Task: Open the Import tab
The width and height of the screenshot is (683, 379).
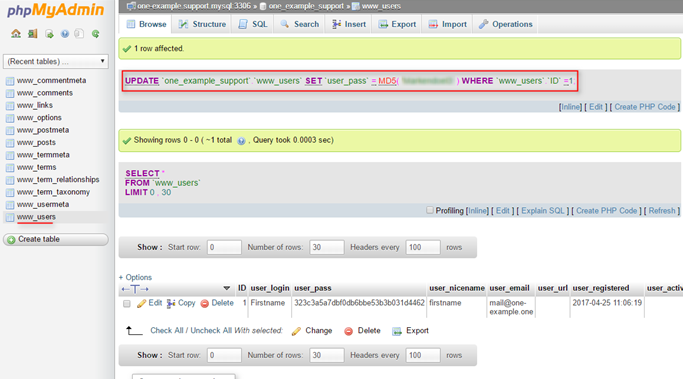Action: tap(447, 24)
